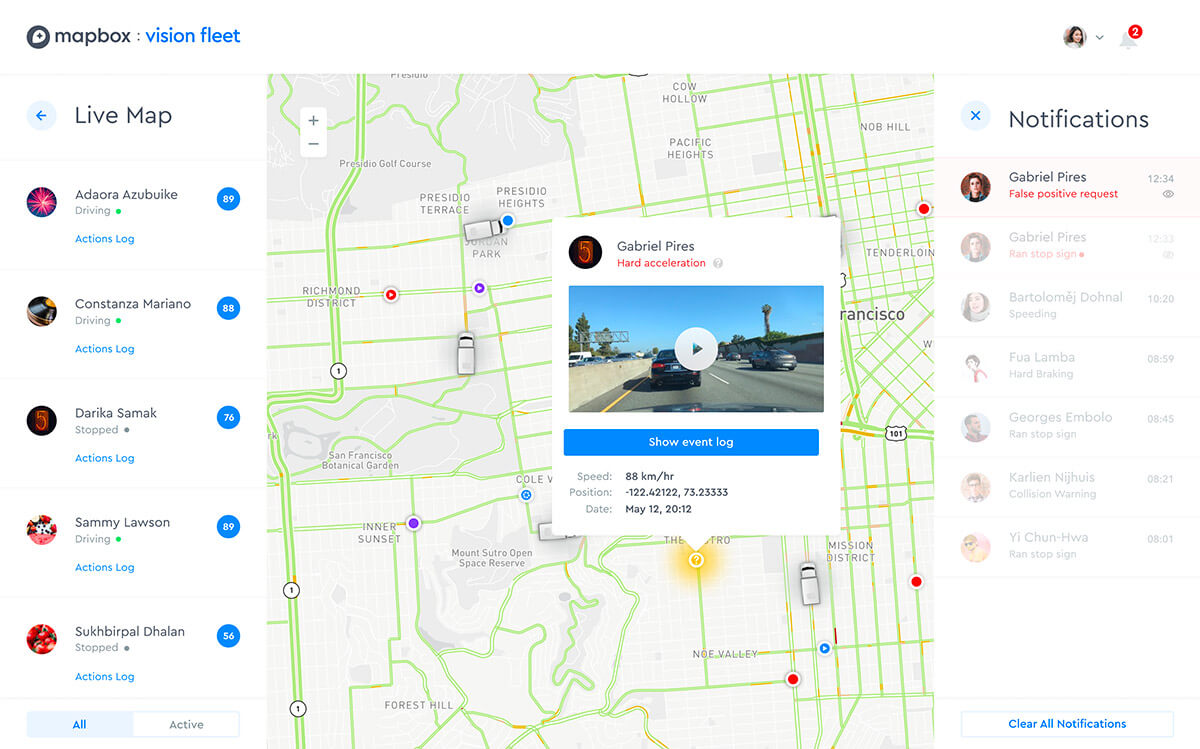Close the Notifications panel
Viewport: 1200px width, 749px height.
point(975,116)
